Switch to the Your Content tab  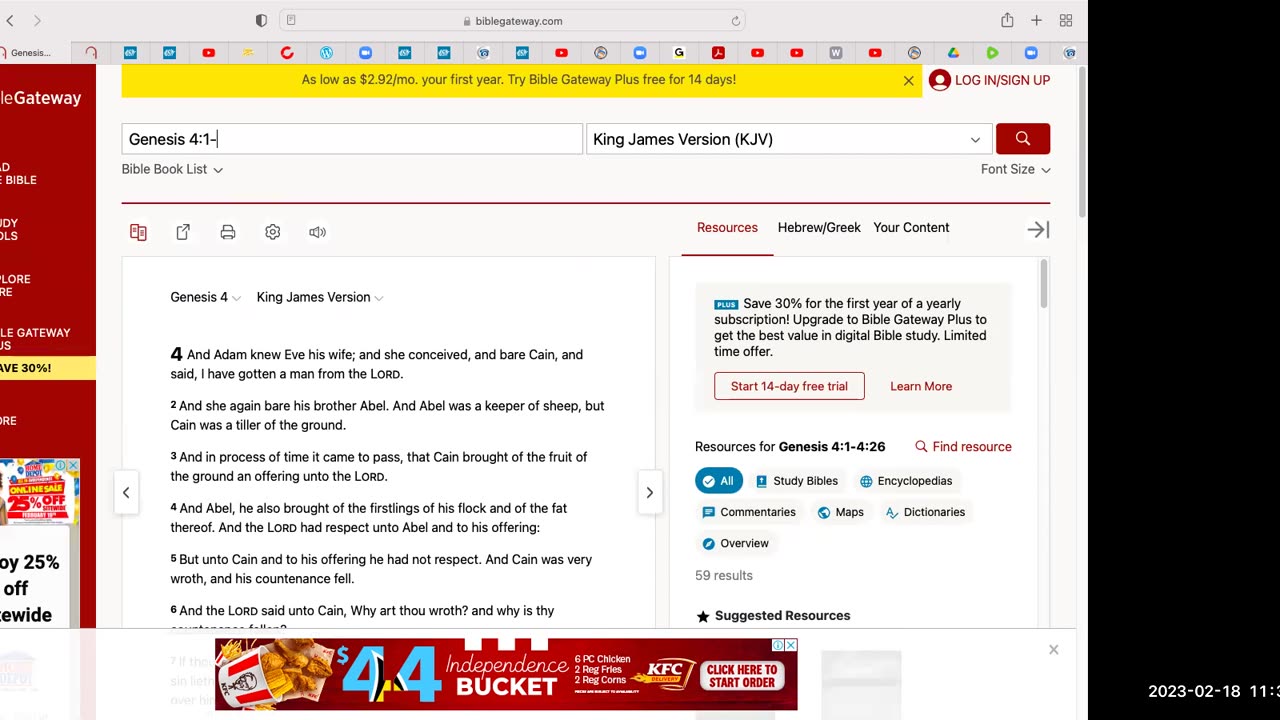(x=911, y=228)
